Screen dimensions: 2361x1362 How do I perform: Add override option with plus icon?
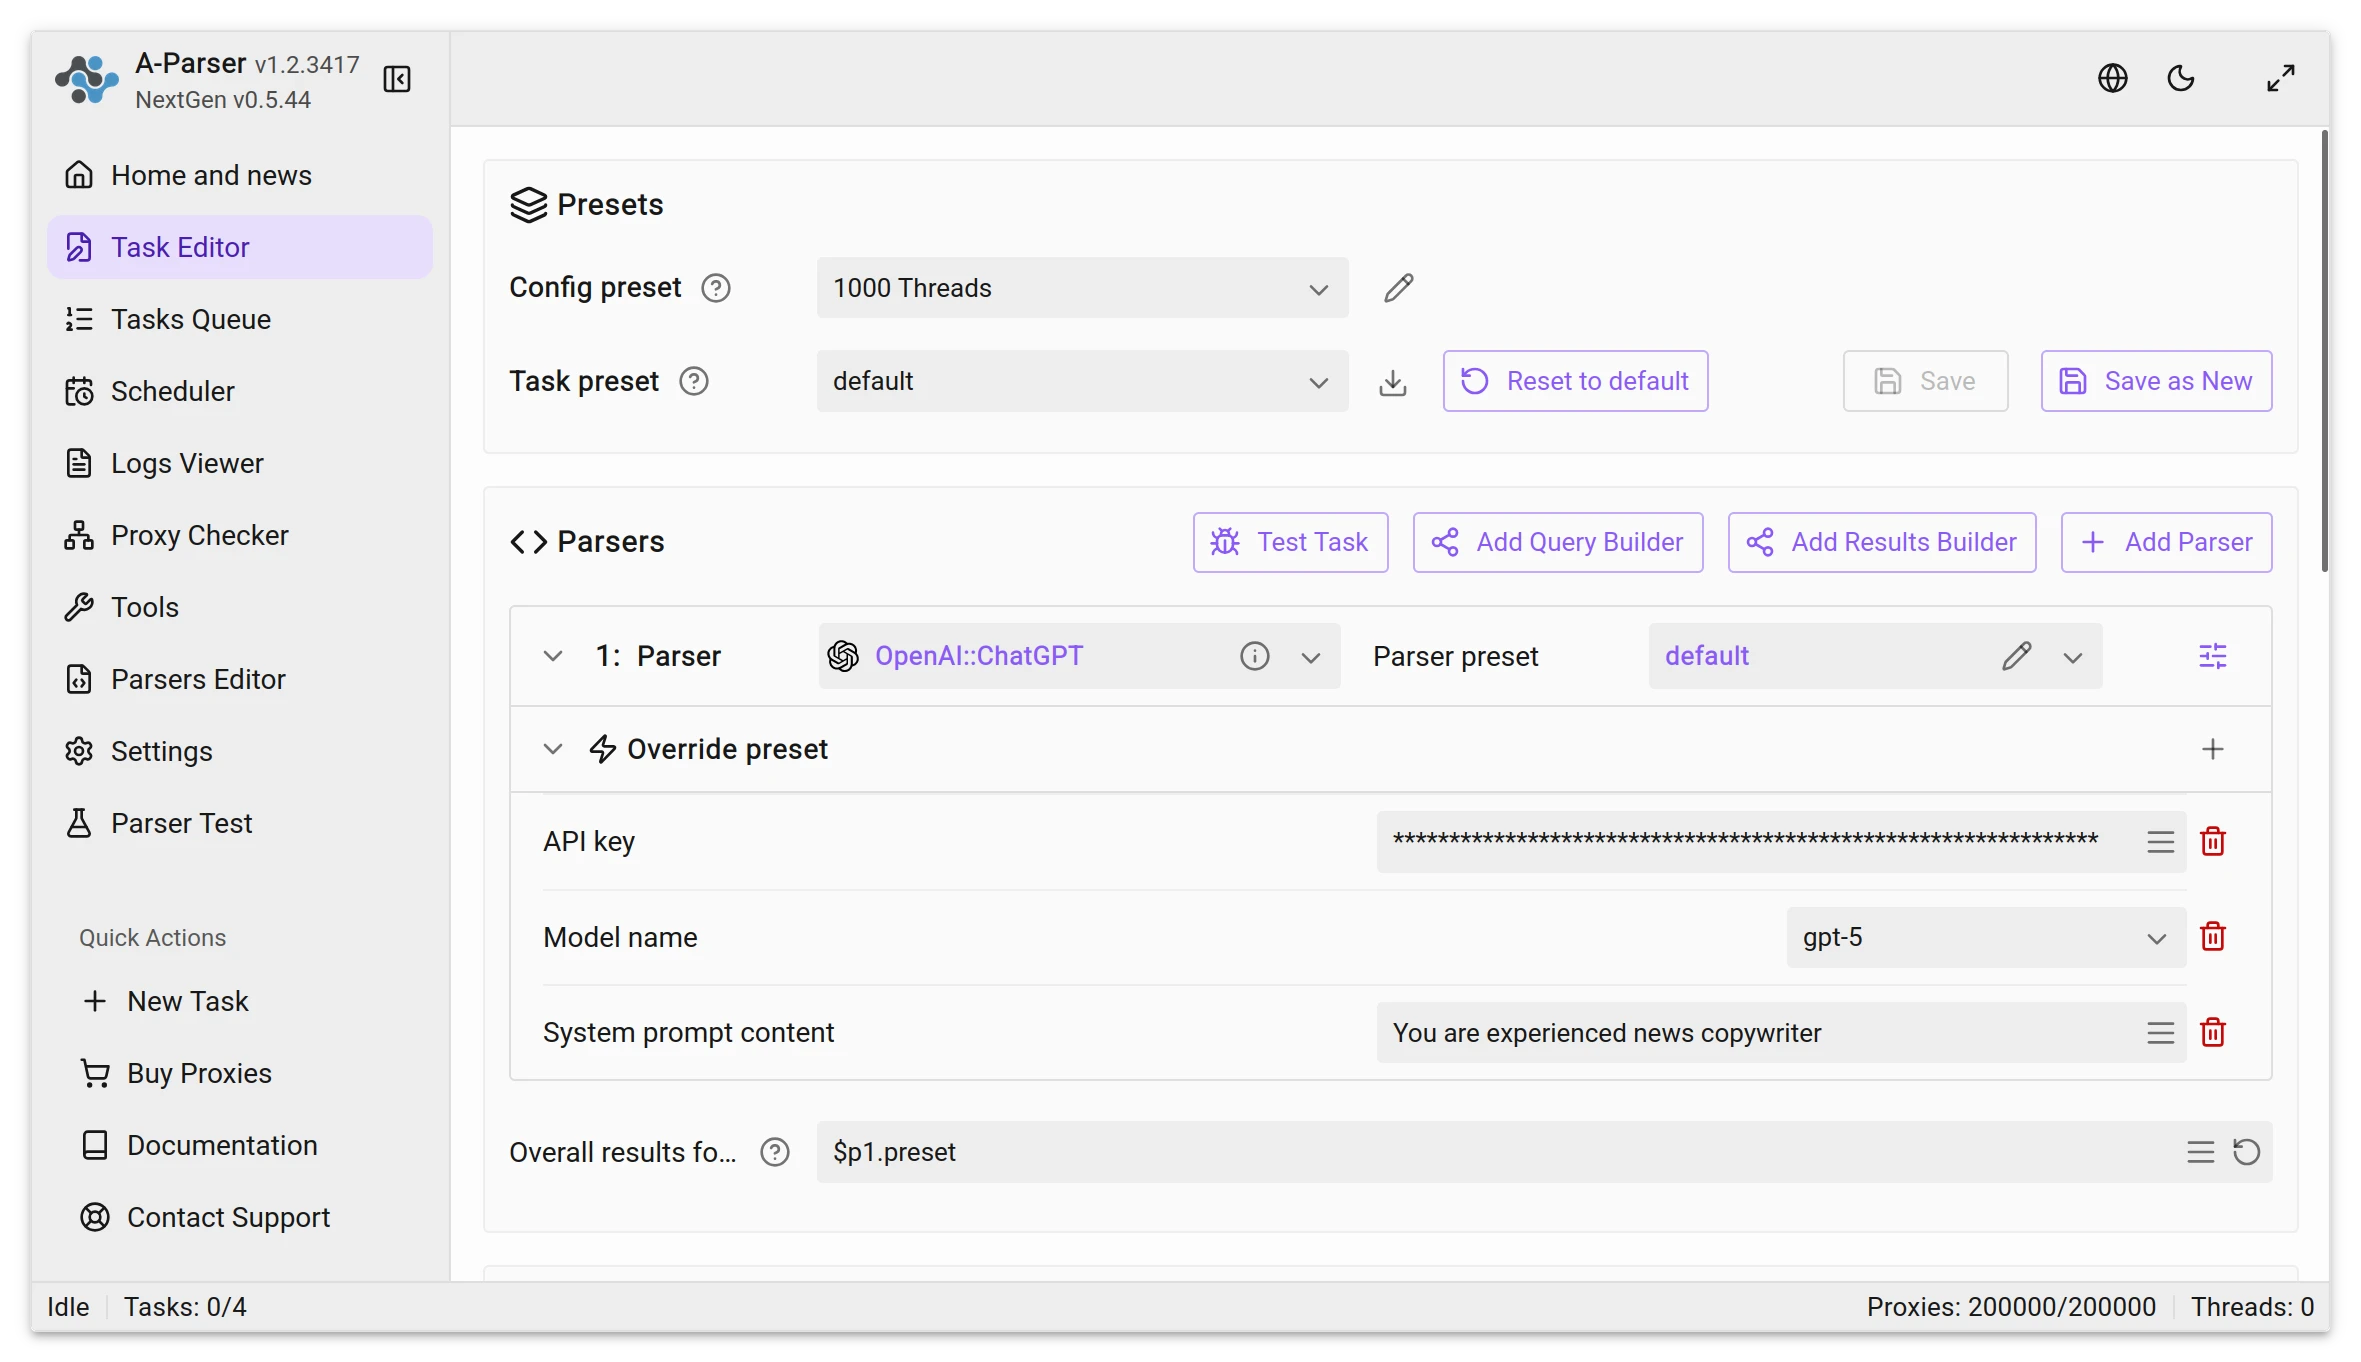coord(2213,749)
